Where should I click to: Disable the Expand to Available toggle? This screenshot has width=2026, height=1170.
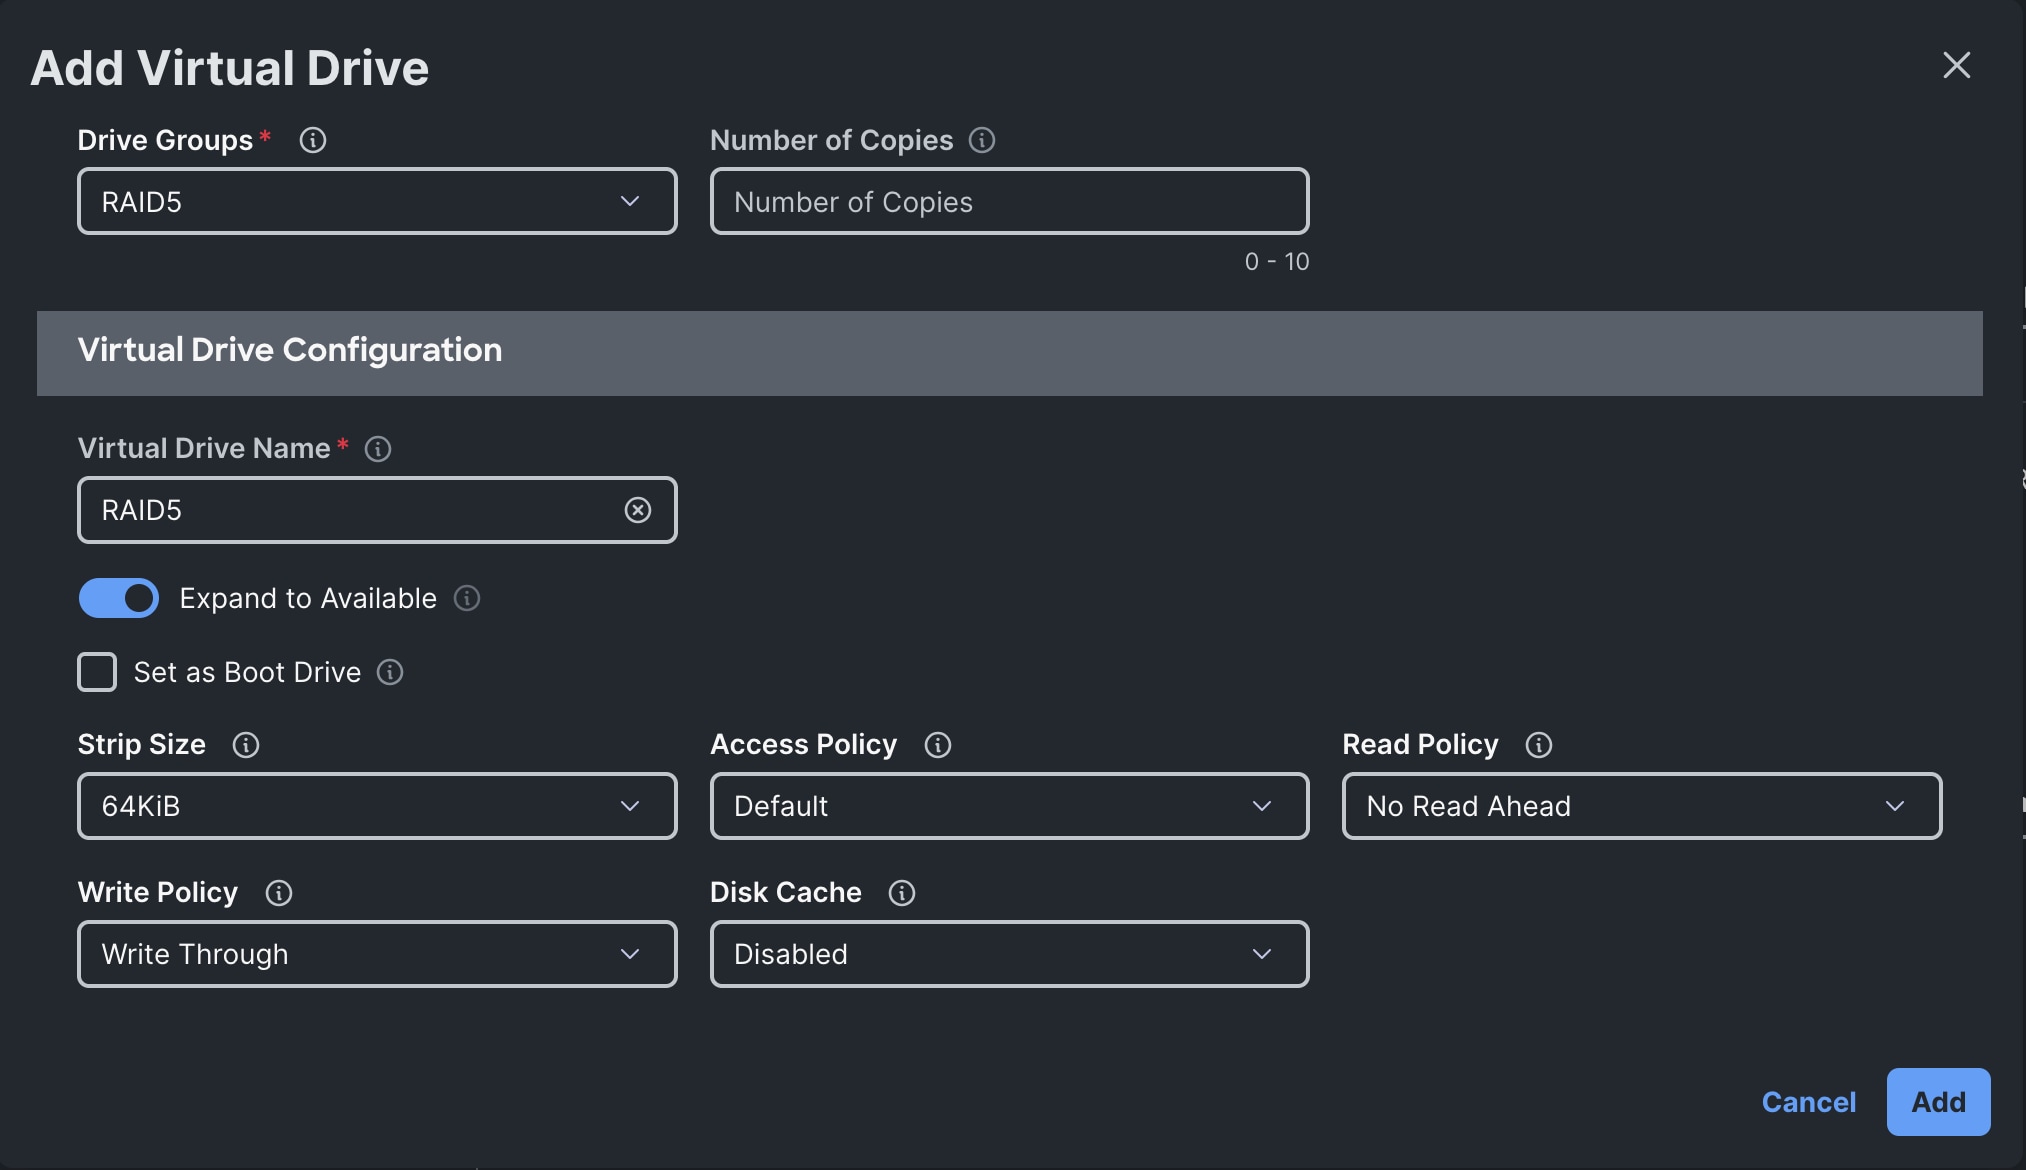pyautogui.click(x=119, y=598)
